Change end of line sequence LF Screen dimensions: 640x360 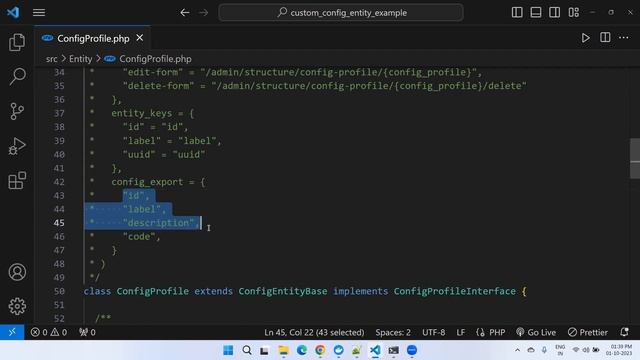click(x=460, y=332)
